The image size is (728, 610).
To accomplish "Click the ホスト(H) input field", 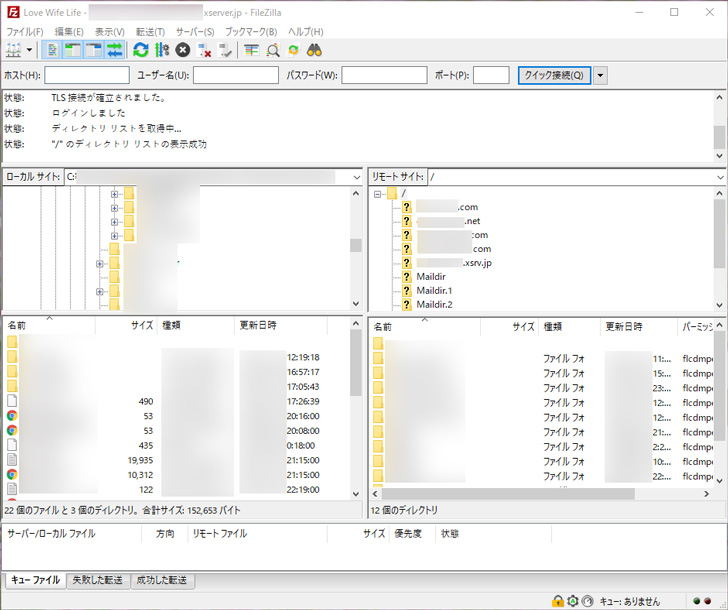I will 86,75.
